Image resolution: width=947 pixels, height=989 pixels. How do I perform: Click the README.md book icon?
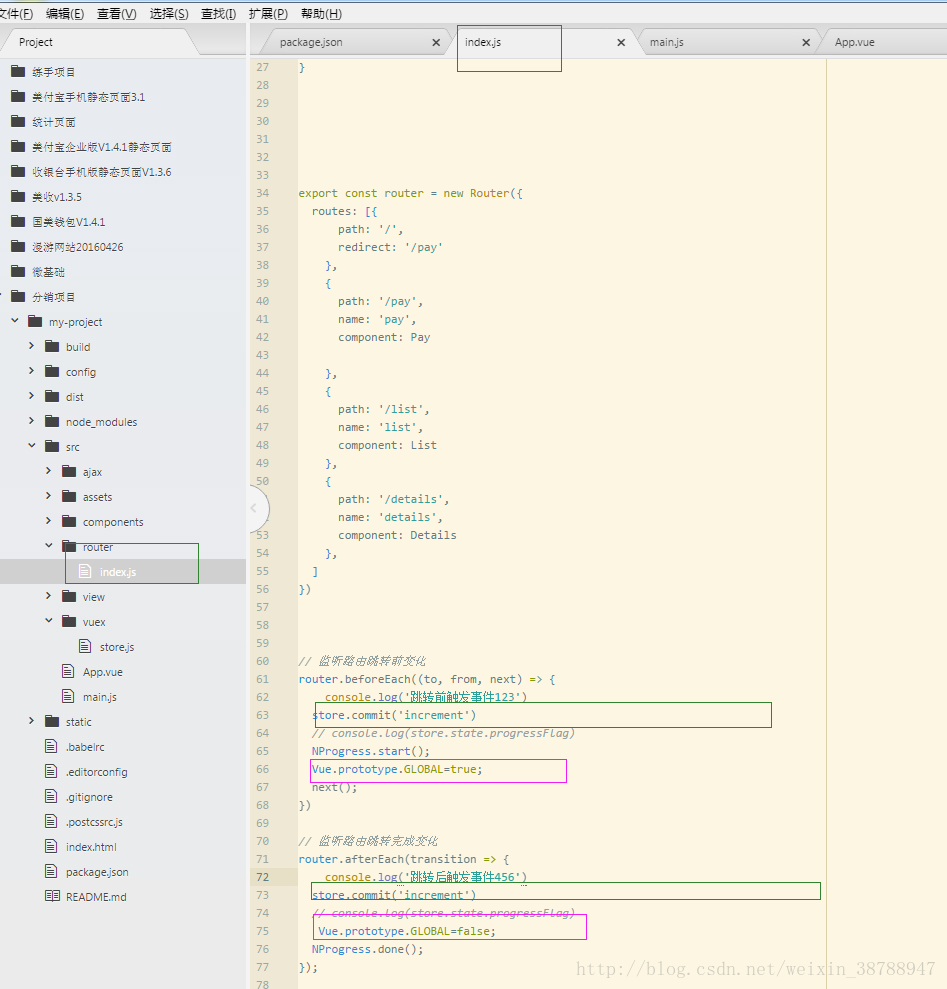coord(52,896)
